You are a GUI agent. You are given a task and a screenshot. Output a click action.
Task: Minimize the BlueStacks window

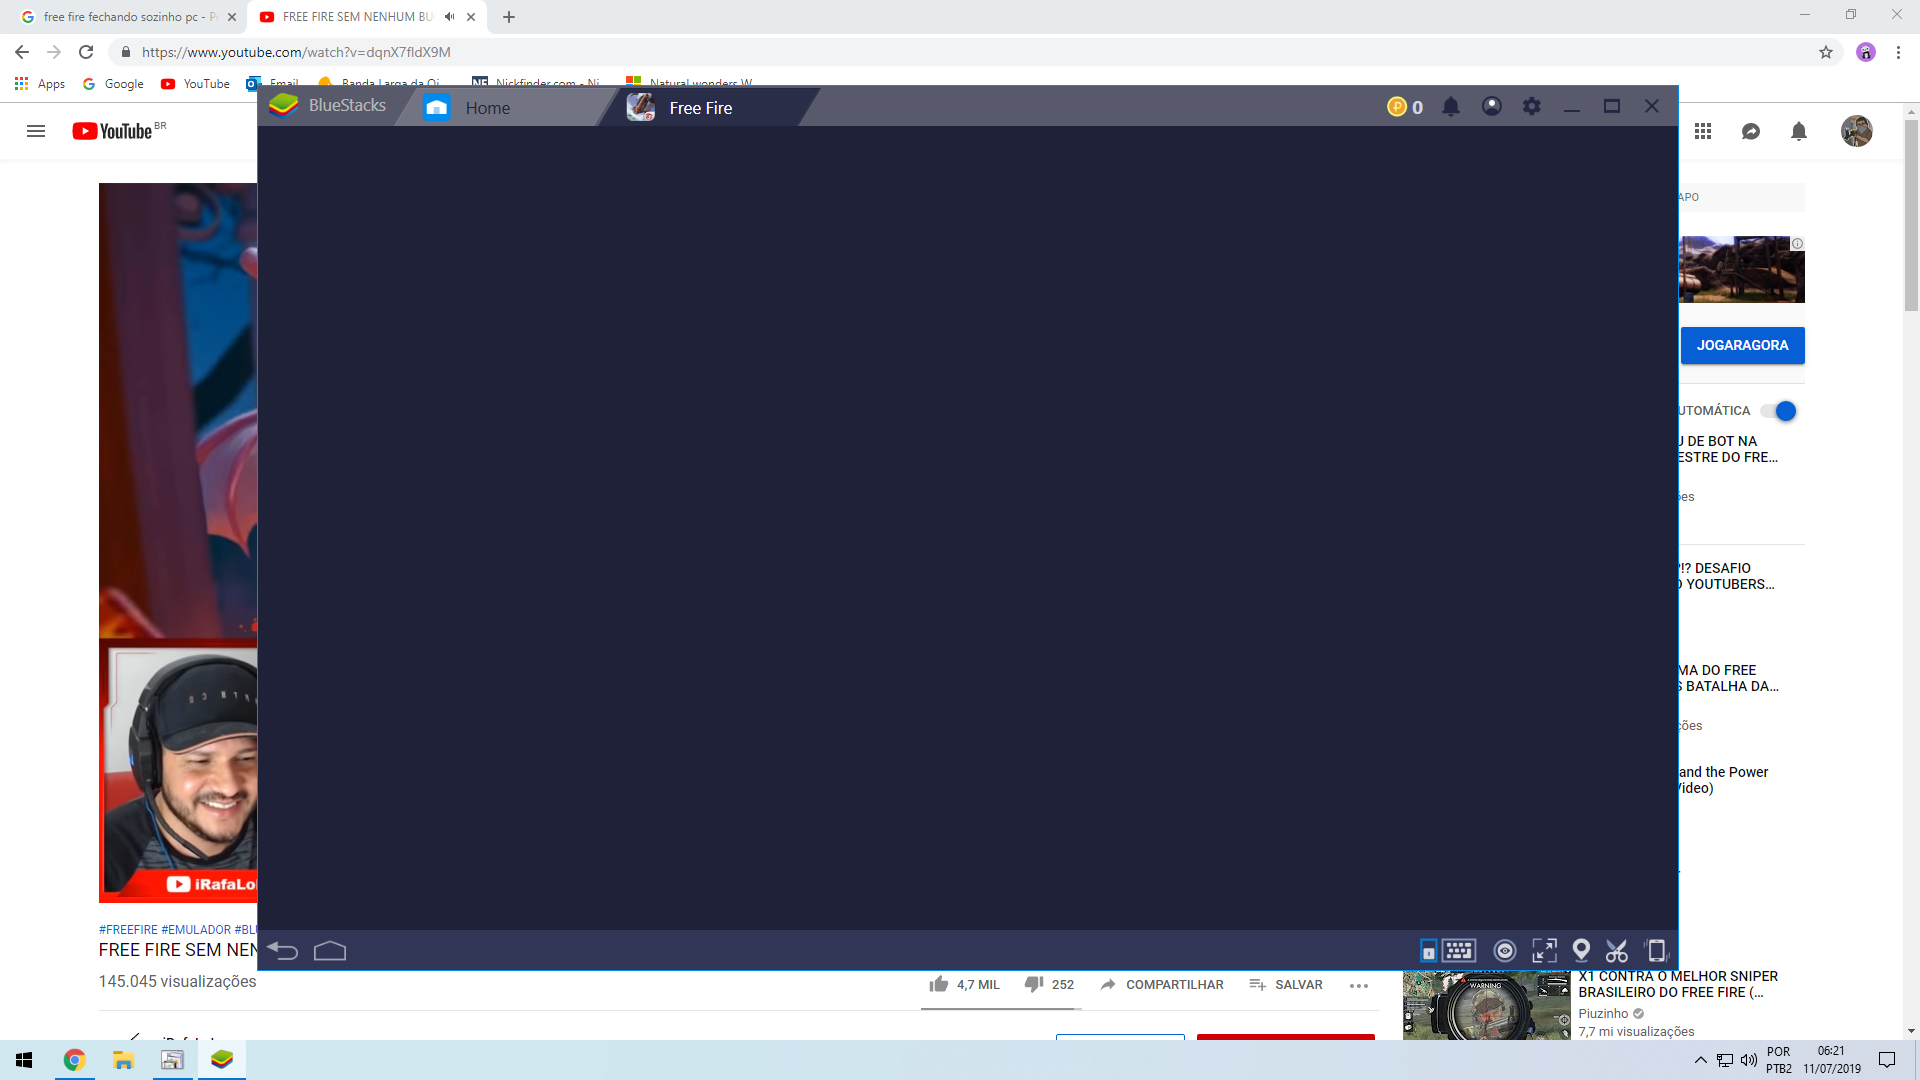point(1571,107)
